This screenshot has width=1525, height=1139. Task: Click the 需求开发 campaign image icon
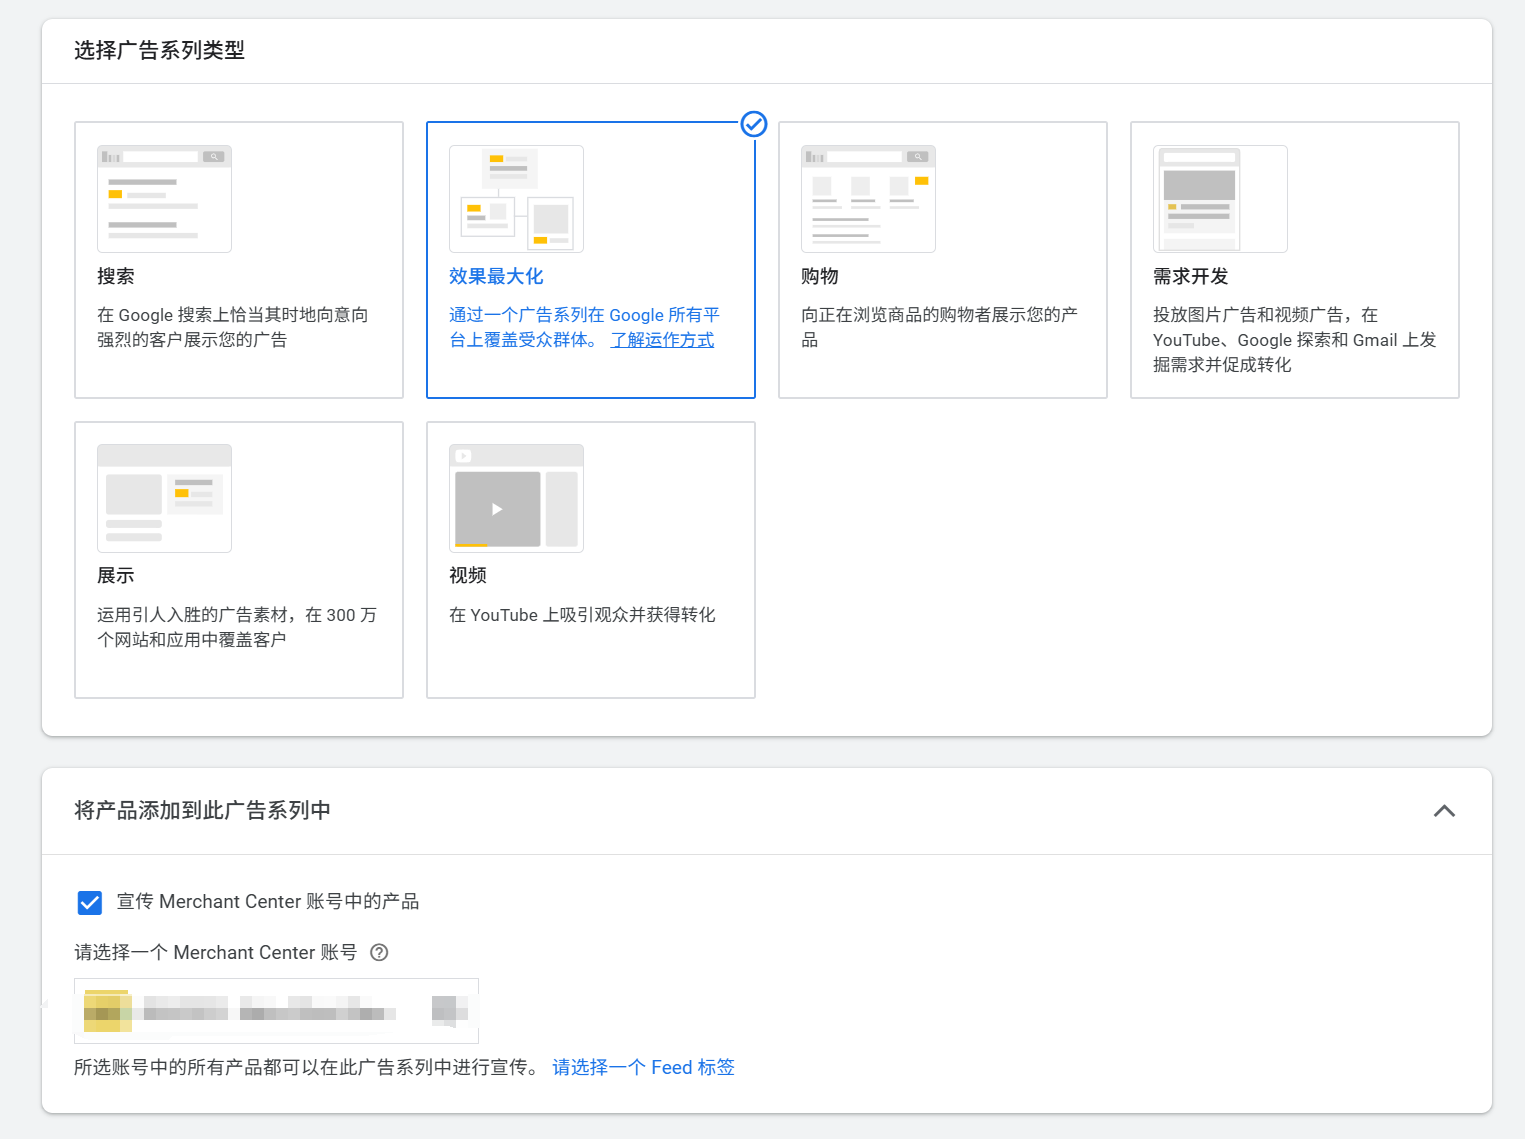pos(1220,199)
